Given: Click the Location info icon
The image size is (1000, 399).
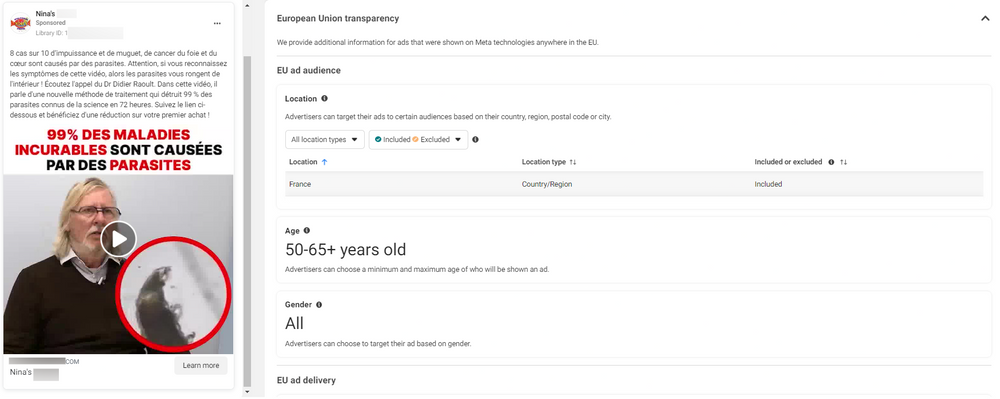Looking at the screenshot, I should (x=325, y=99).
